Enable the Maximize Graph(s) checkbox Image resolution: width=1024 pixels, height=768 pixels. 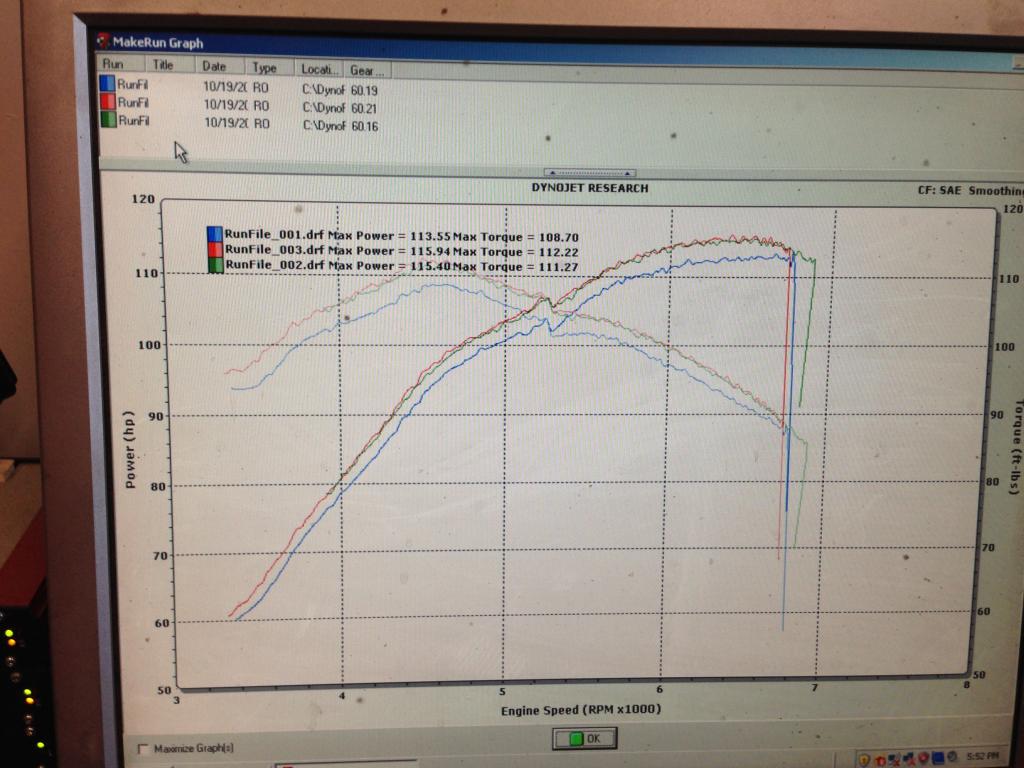(x=143, y=748)
